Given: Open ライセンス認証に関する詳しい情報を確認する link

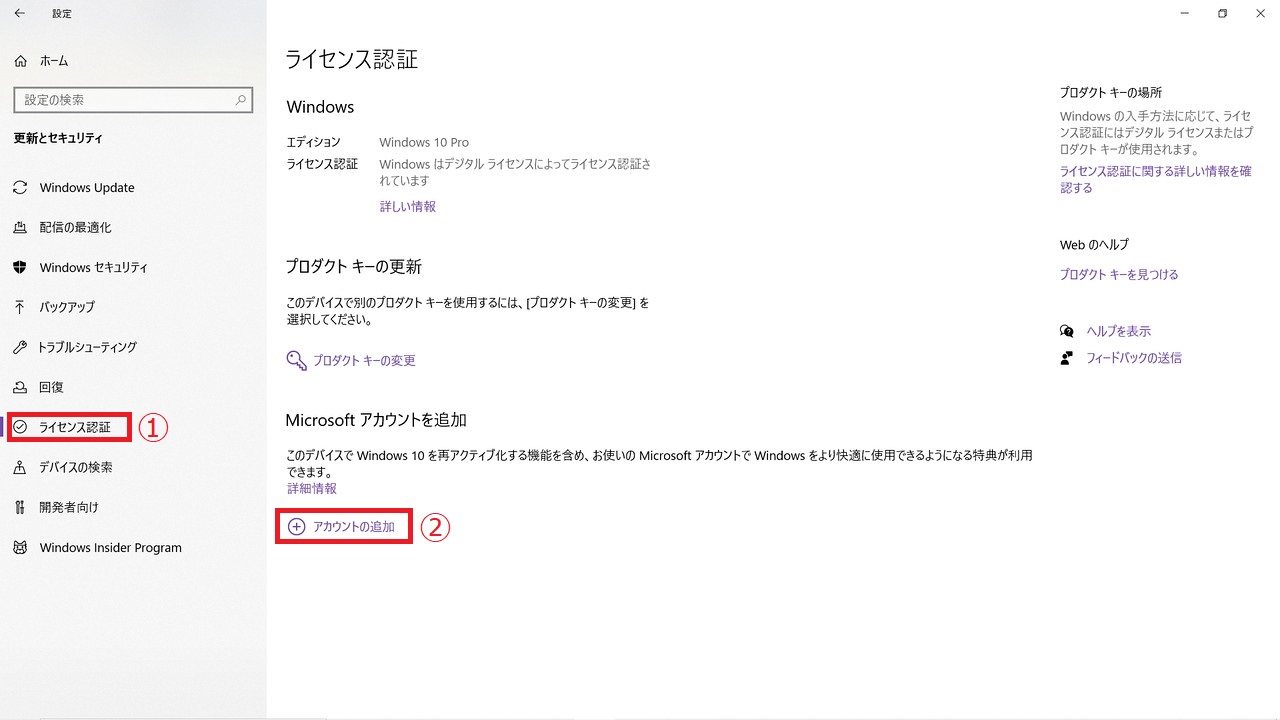Looking at the screenshot, I should (x=1156, y=180).
